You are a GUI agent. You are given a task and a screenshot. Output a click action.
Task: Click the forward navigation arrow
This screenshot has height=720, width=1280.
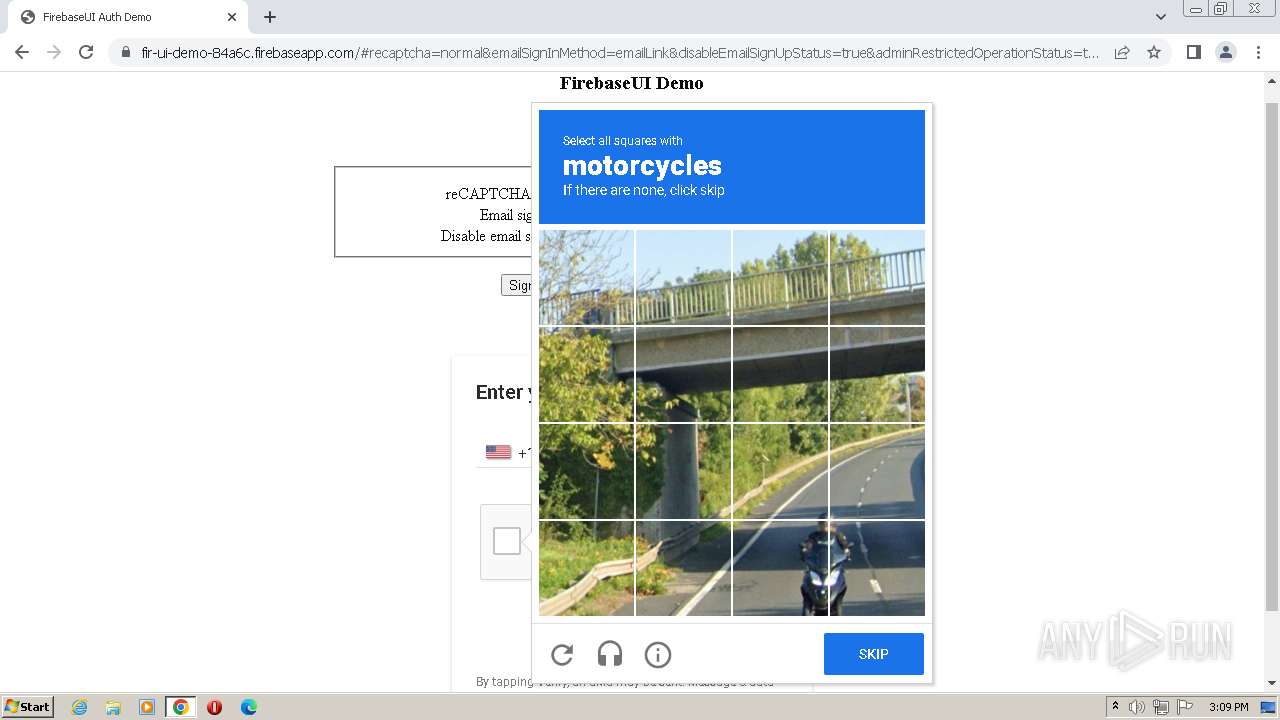(54, 52)
